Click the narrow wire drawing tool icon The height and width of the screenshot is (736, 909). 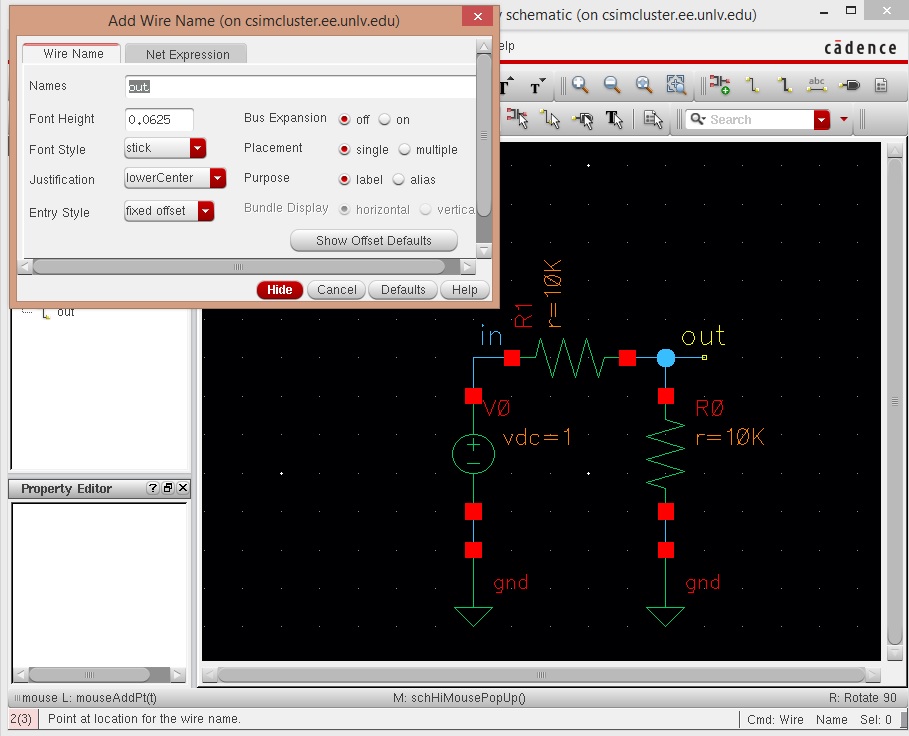click(752, 85)
